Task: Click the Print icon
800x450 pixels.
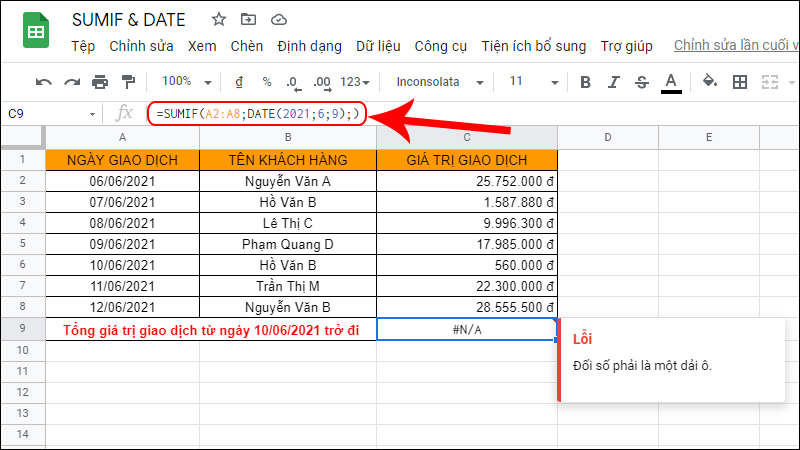Action: 99,82
